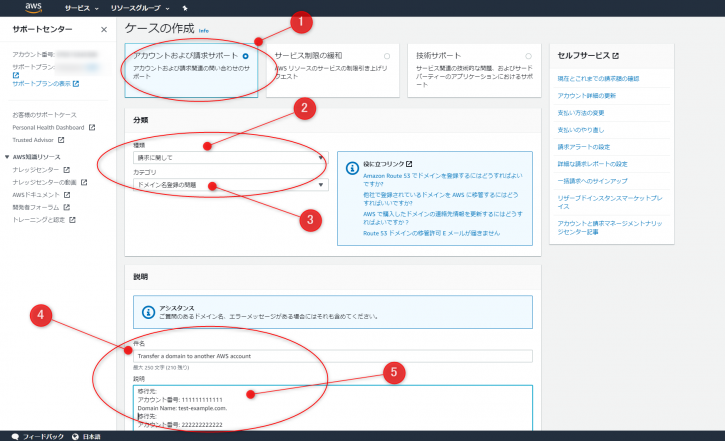Open 開発者フォーラム link

point(36,208)
